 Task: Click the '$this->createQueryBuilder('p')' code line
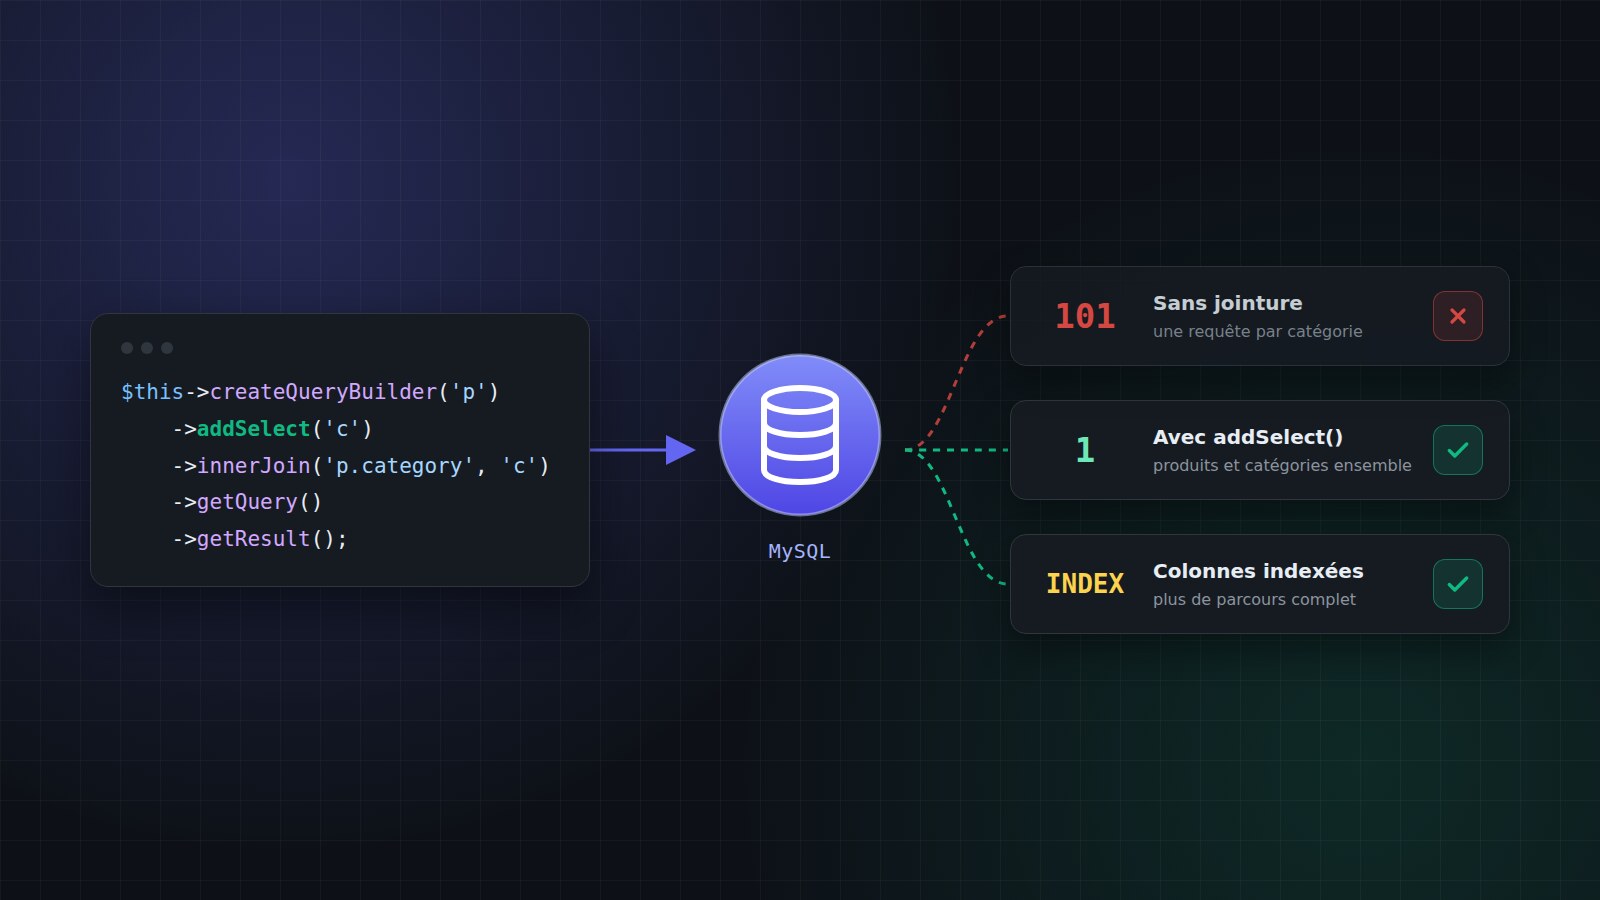tap(310, 392)
